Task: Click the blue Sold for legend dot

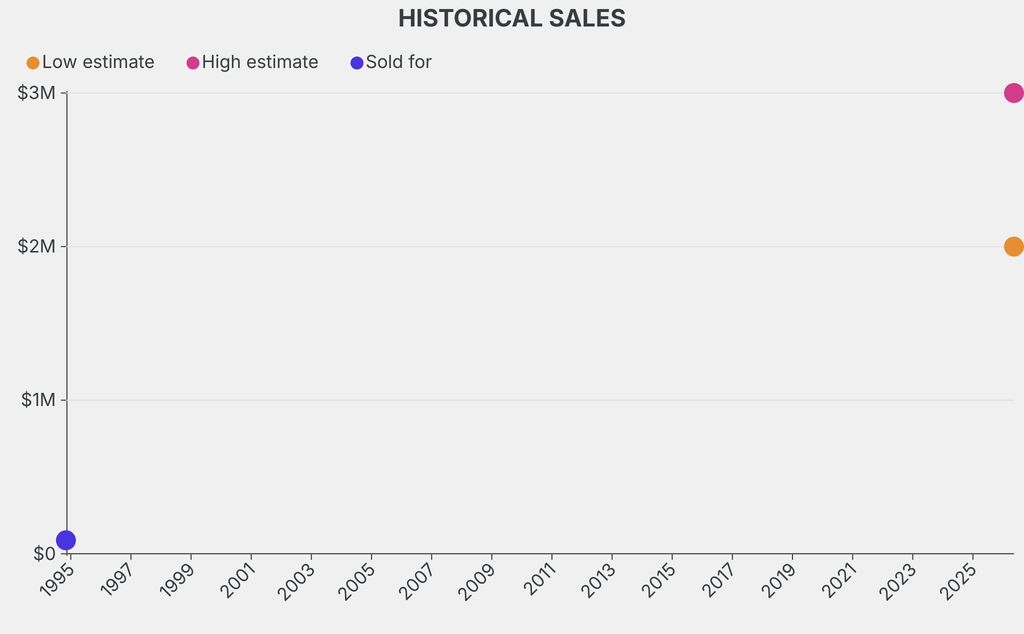Action: [x=357, y=63]
